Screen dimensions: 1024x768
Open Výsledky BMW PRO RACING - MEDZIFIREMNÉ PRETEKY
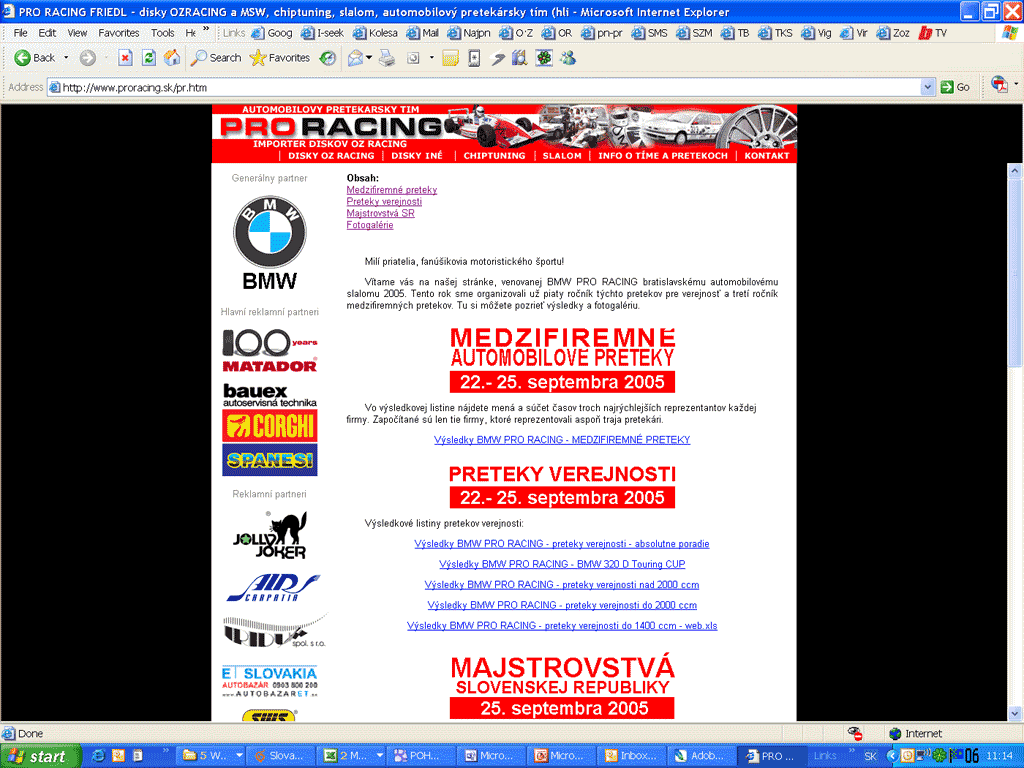562,440
